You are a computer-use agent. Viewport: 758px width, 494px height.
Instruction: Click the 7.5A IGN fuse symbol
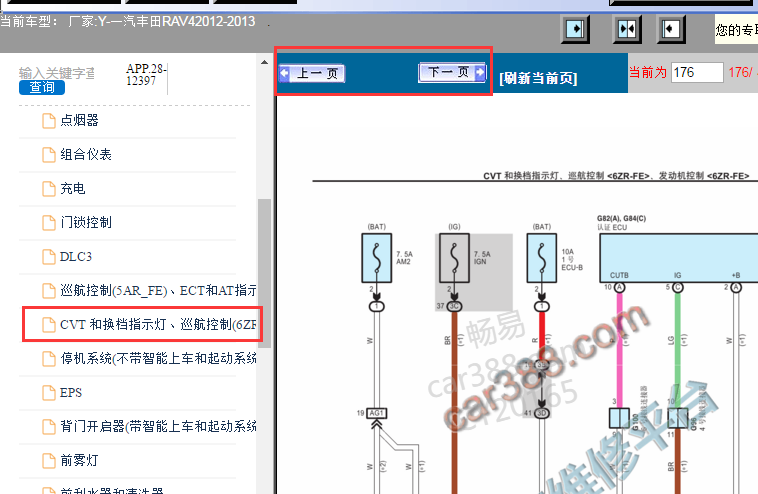click(x=454, y=258)
